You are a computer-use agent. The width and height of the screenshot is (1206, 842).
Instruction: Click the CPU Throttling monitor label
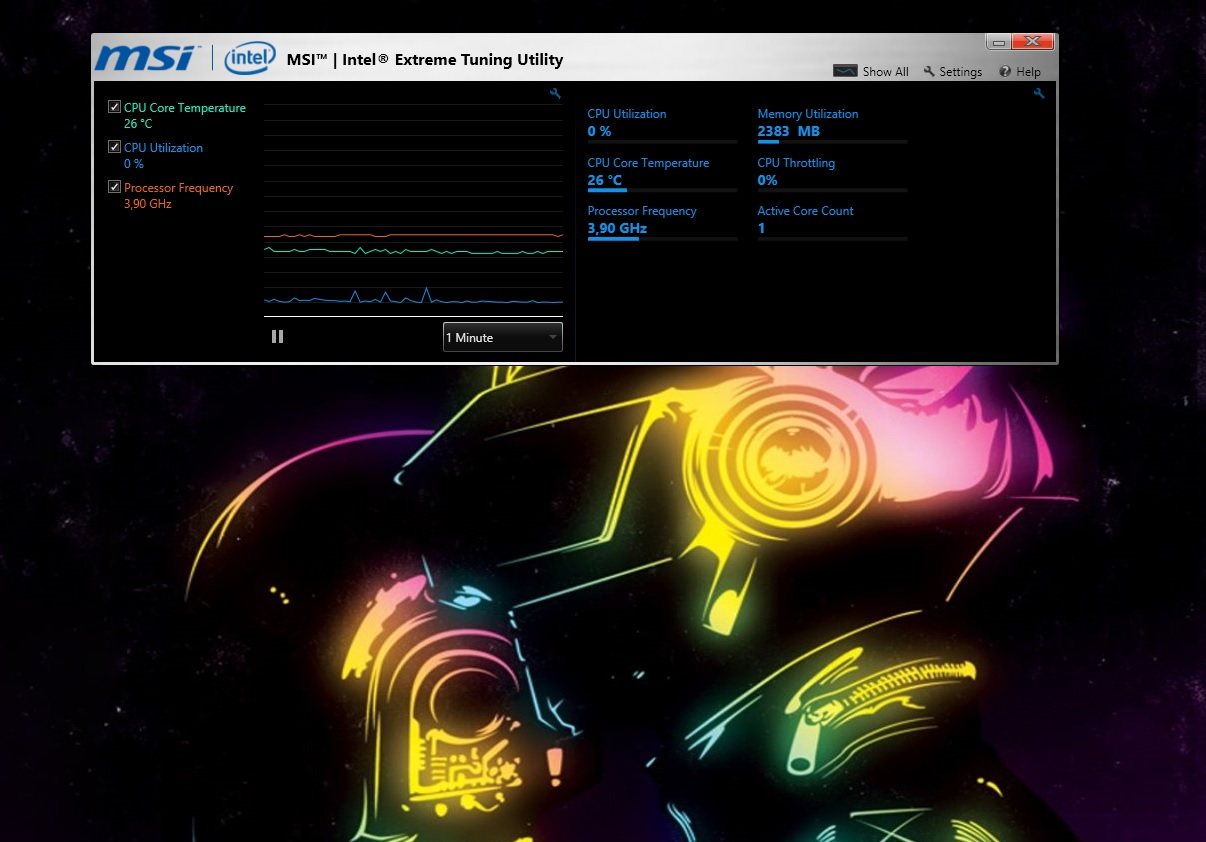coord(796,163)
